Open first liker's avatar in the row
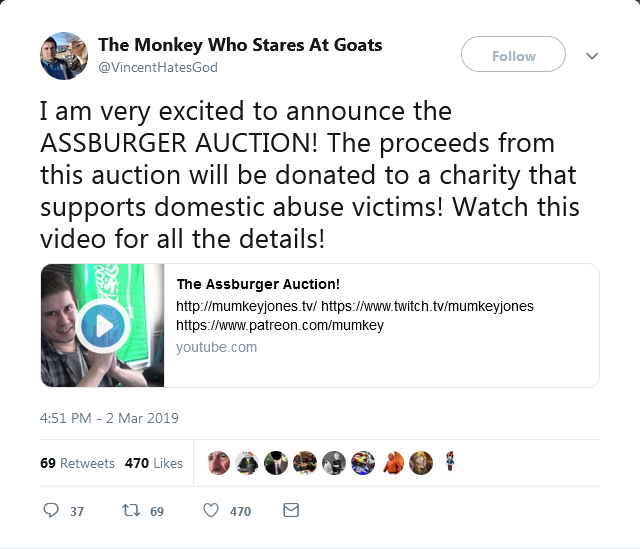Viewport: 640px width, 549px height. [218, 463]
